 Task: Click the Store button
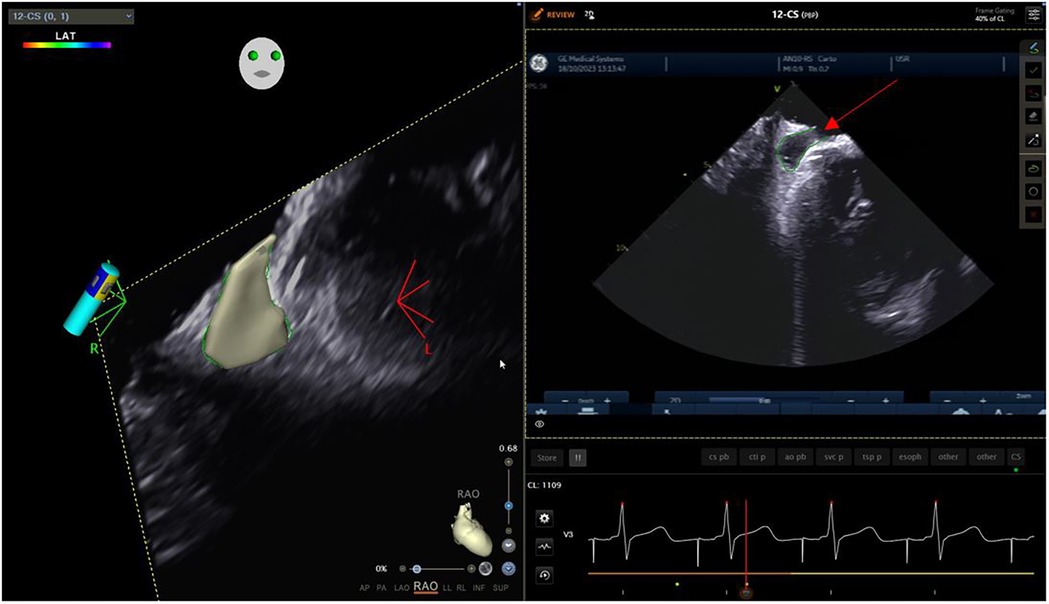click(547, 458)
